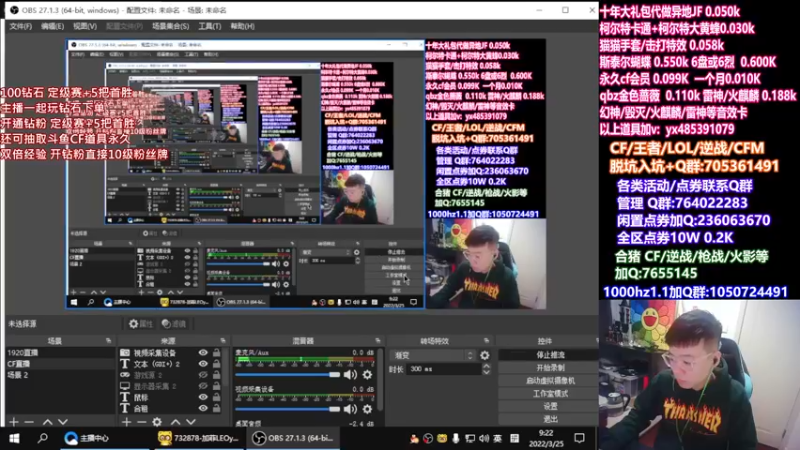The width and height of the screenshot is (800, 450).
Task: Hide the 视频采集设备 source with its eye icon
Action: (203, 353)
